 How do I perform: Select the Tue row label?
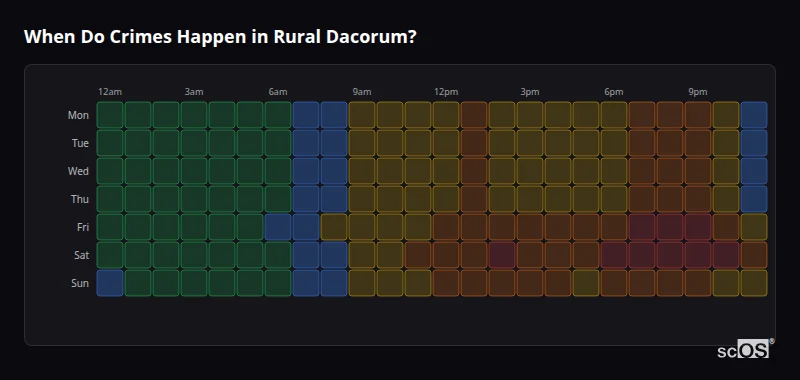click(x=80, y=143)
